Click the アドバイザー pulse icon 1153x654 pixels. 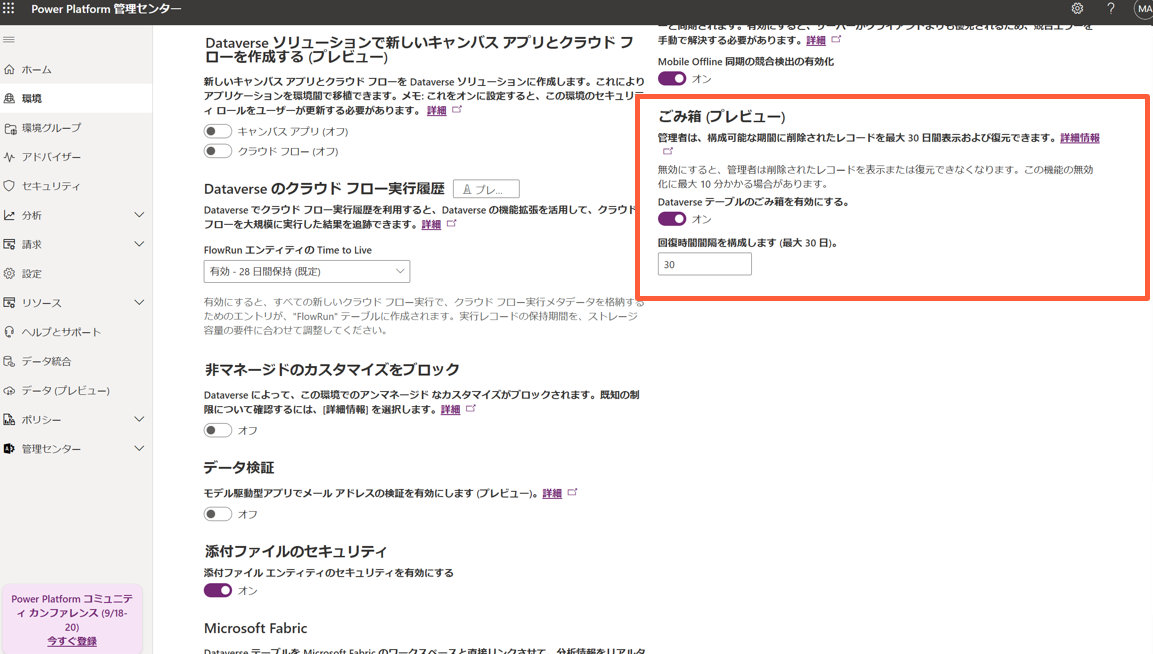tap(10, 157)
